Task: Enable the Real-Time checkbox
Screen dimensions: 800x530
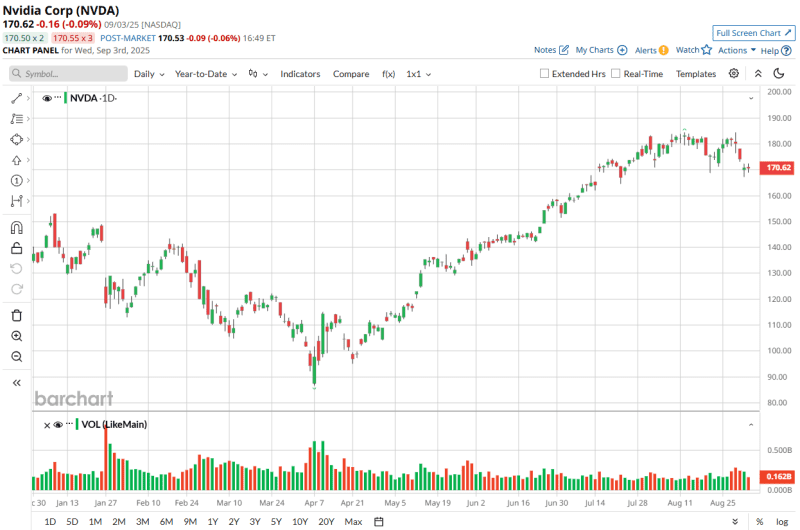Action: click(616, 74)
